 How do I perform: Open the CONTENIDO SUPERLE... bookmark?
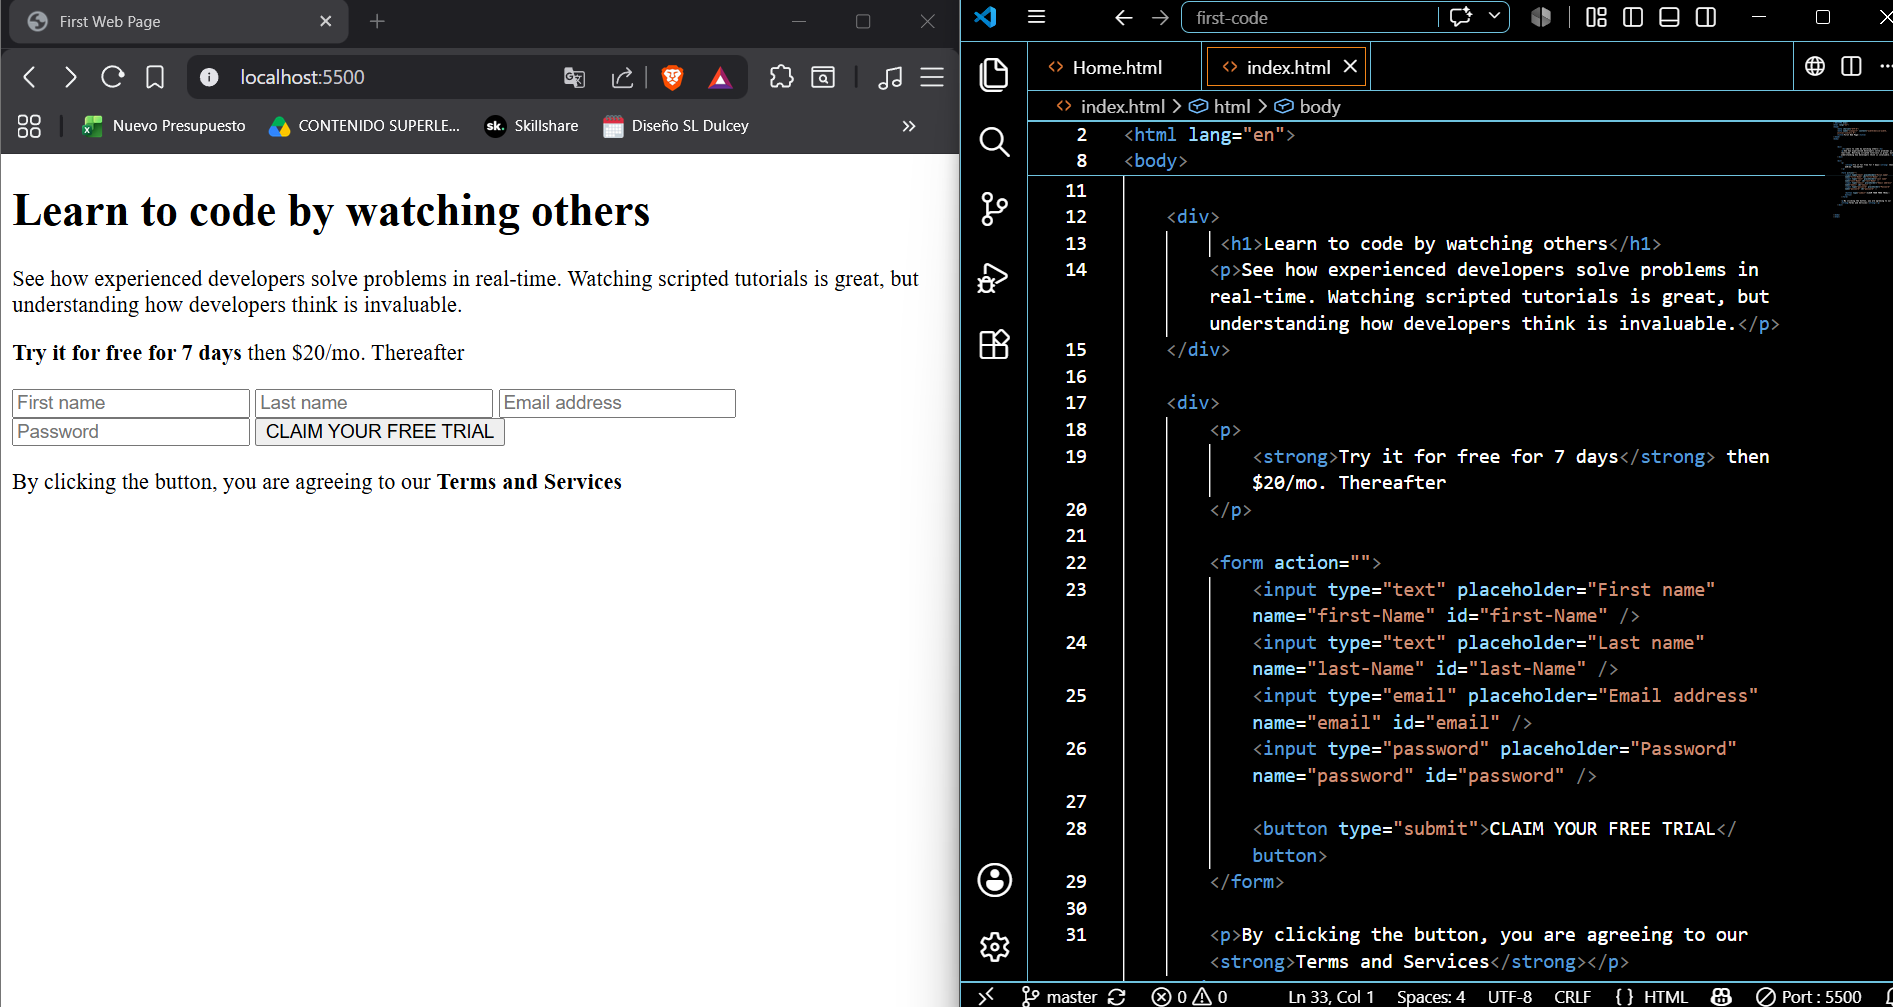pos(364,126)
